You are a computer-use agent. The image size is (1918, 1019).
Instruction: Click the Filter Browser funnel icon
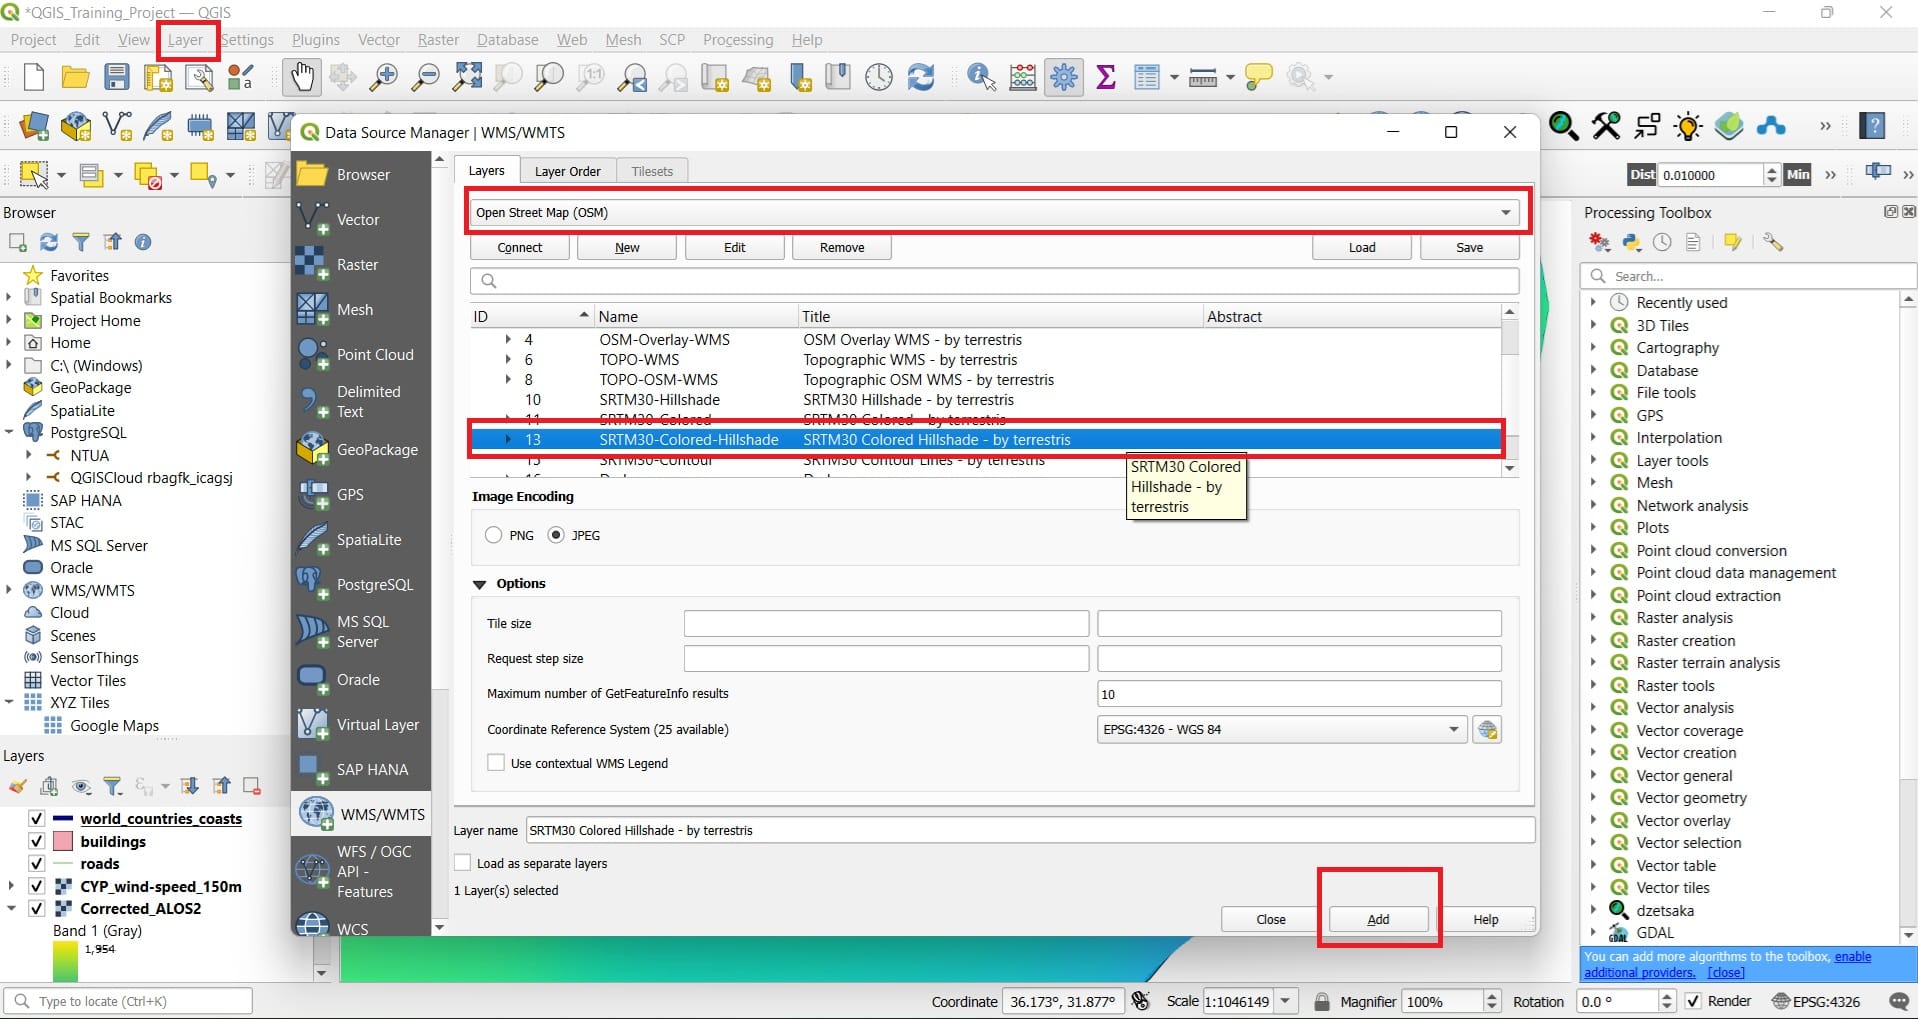81,242
